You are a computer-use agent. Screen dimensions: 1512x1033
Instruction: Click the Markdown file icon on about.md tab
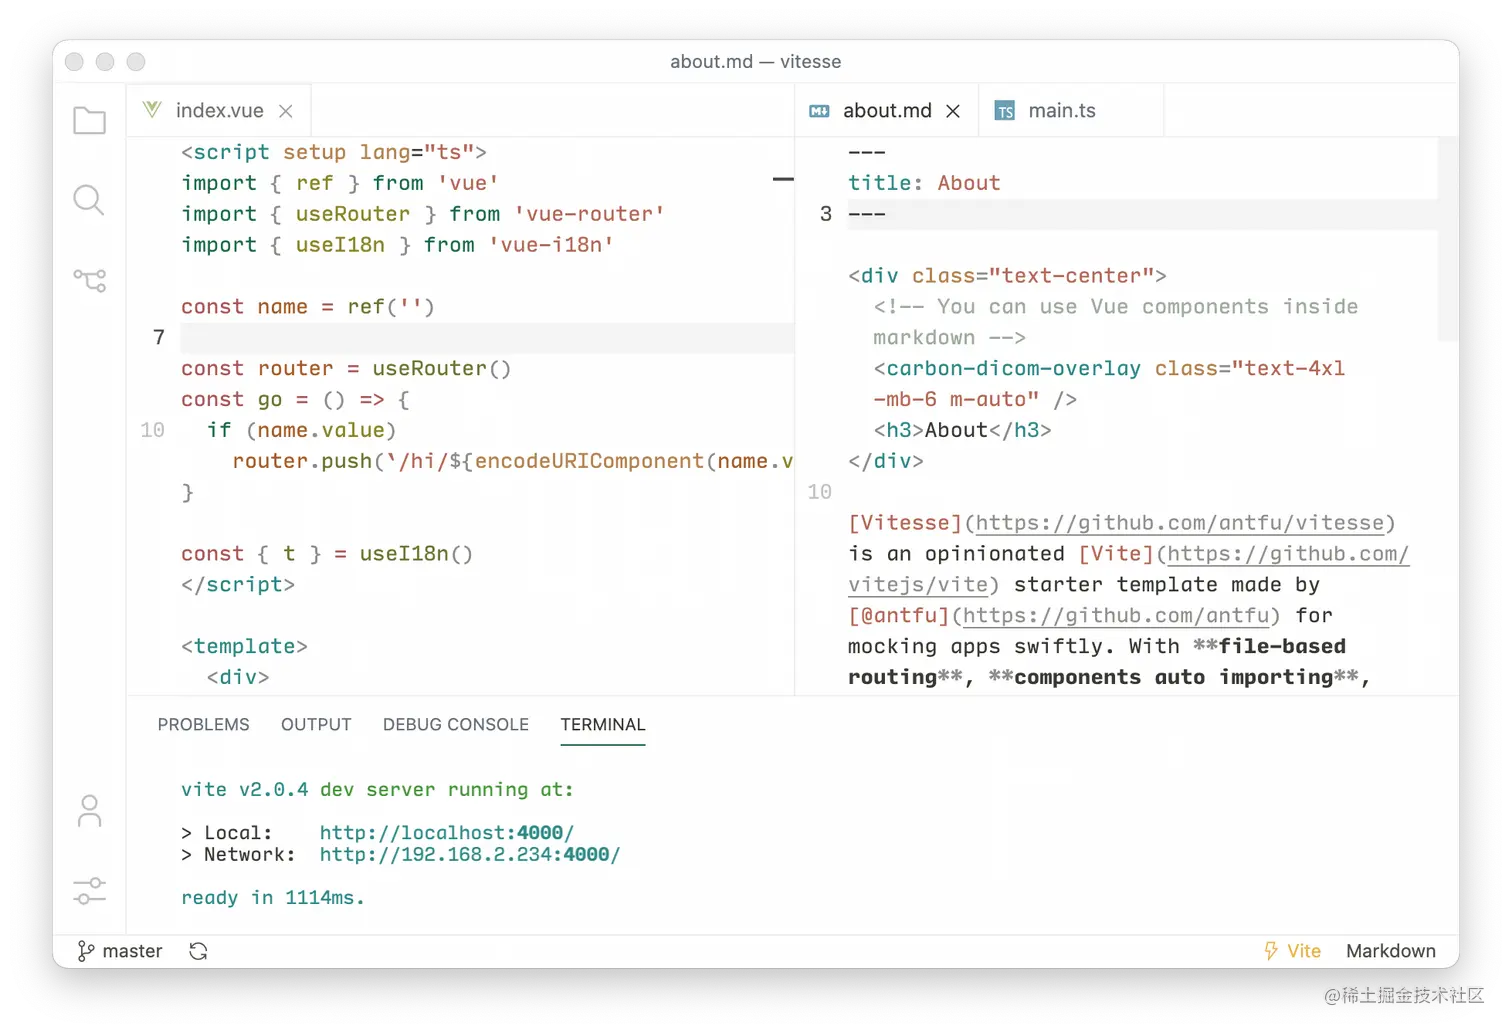point(819,111)
